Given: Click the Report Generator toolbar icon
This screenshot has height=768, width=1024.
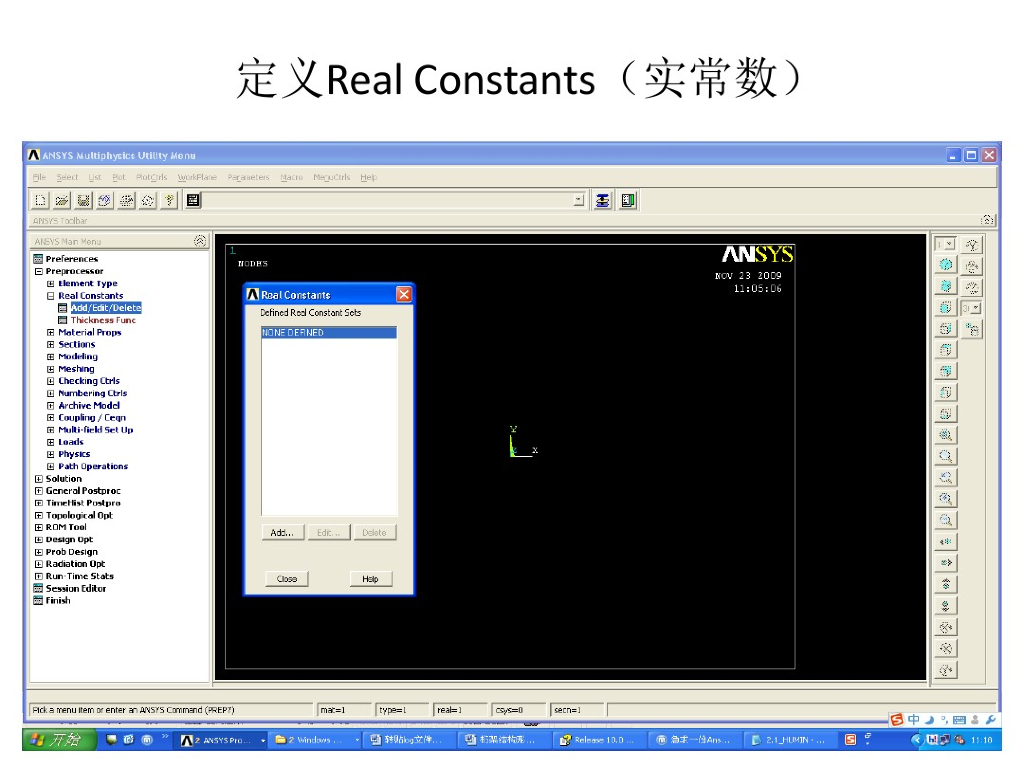Looking at the screenshot, I should click(x=148, y=200).
